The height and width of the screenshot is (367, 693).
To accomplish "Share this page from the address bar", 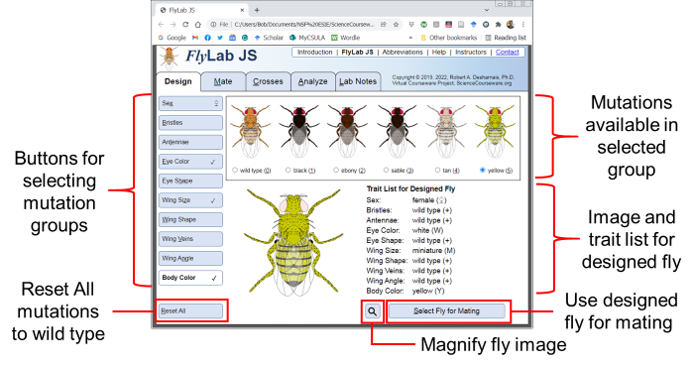I will pyautogui.click(x=384, y=25).
